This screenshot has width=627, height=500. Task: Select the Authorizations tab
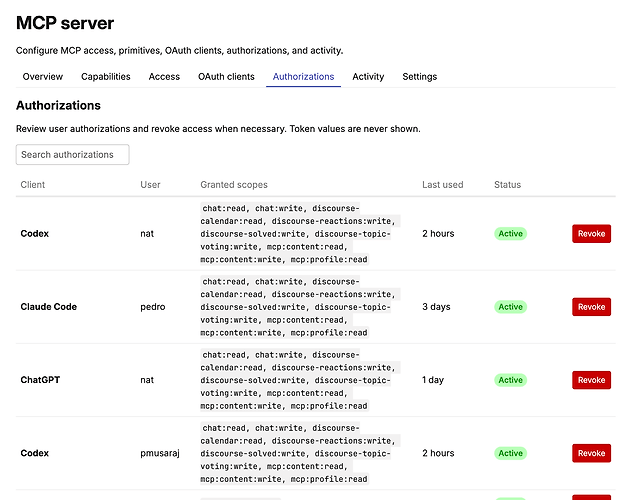(303, 76)
